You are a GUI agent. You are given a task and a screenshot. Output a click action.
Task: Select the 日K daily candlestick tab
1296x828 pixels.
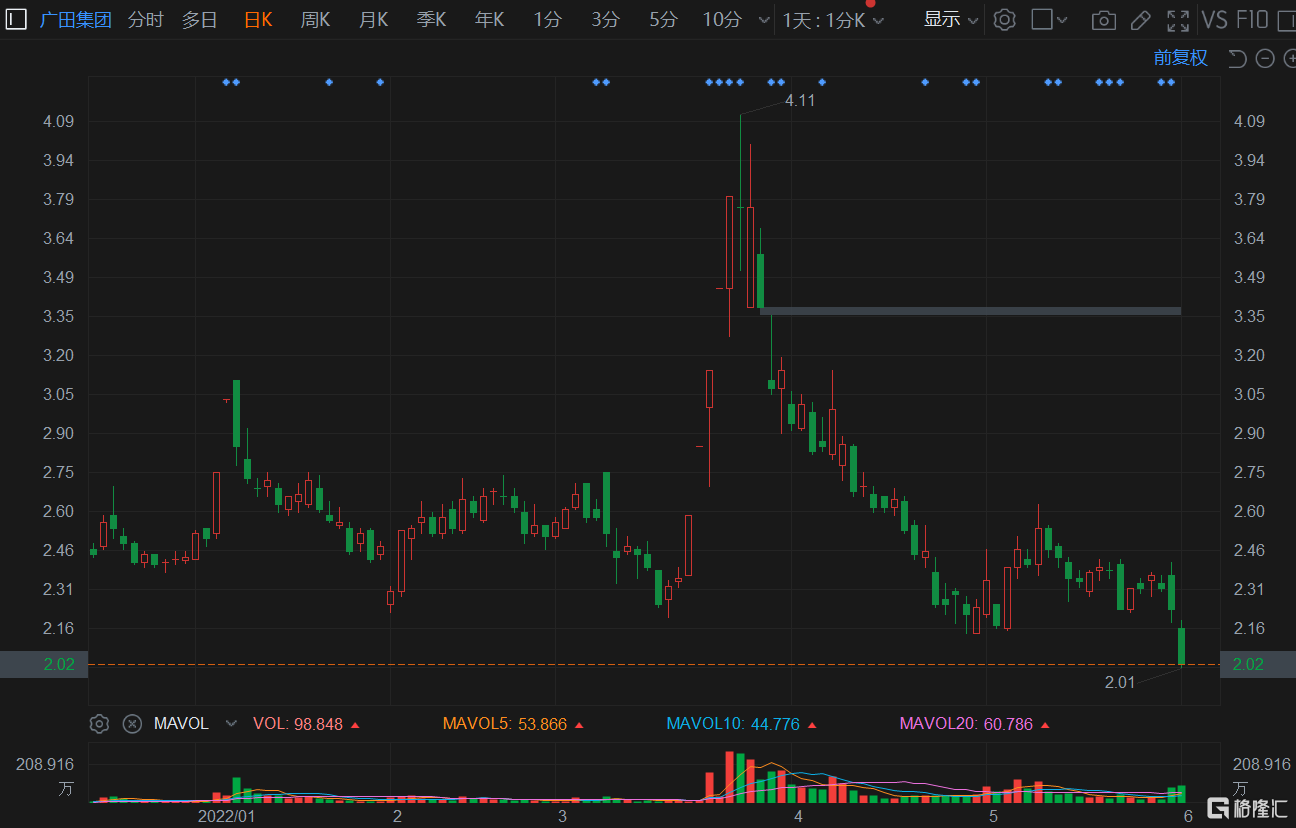click(x=258, y=19)
